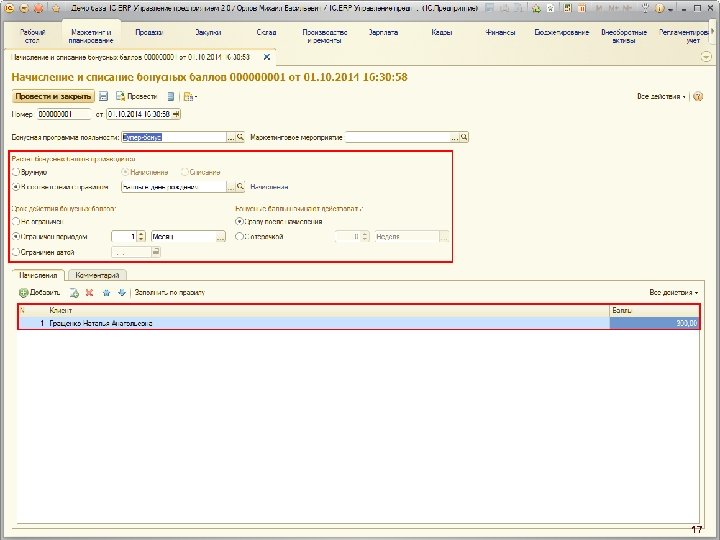Viewport: 720px width, 540px height.
Task: Select the Начисление radio option
Action: click(124, 172)
